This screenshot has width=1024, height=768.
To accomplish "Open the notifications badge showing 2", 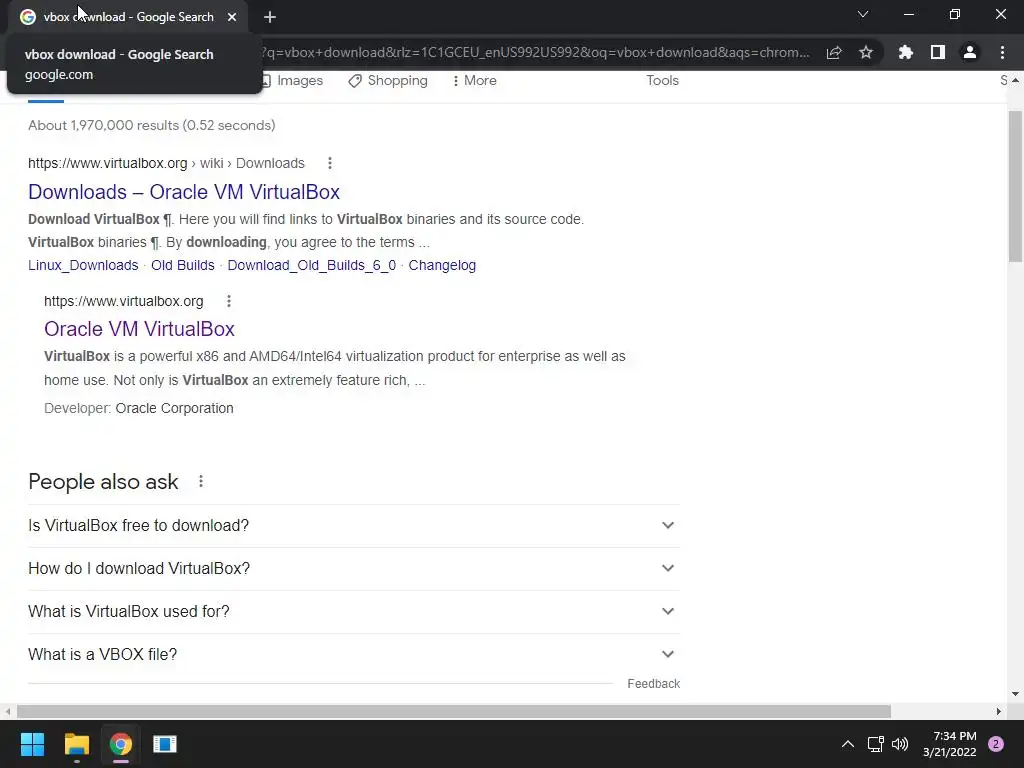I will [x=996, y=744].
